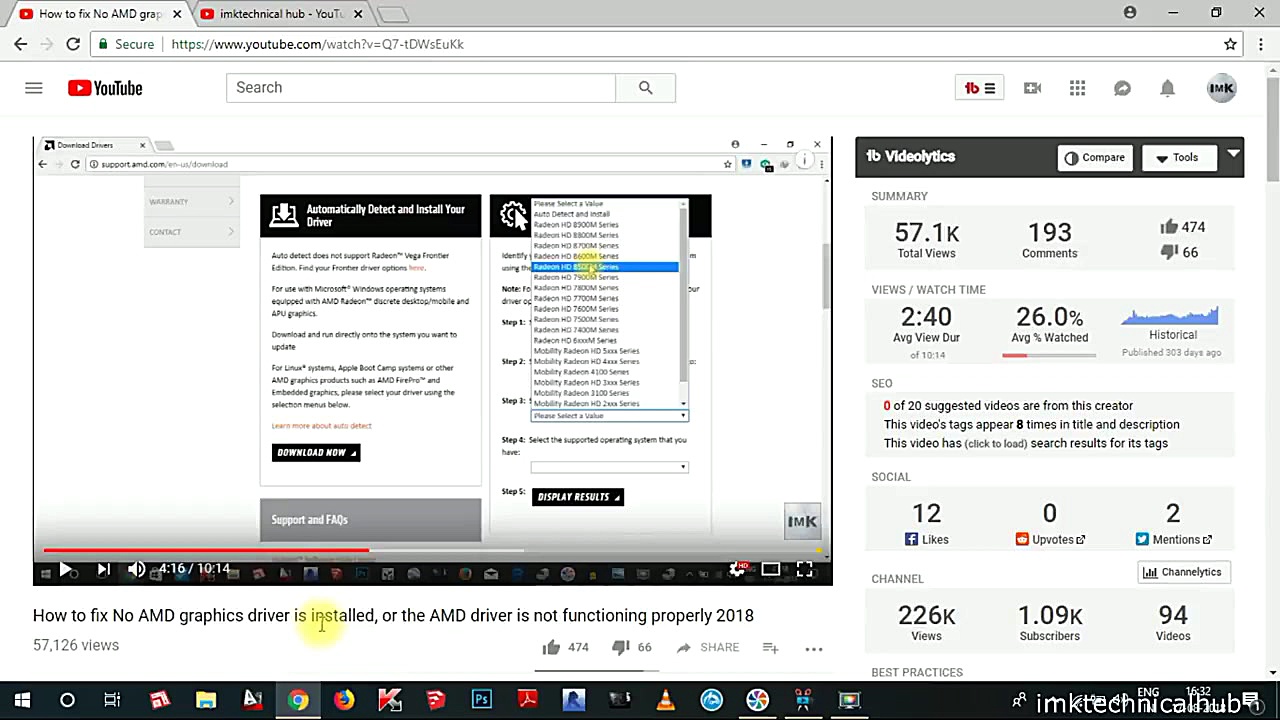The height and width of the screenshot is (720, 1280).
Task: Open Adobe Acrobat from the taskbar
Action: [528, 700]
